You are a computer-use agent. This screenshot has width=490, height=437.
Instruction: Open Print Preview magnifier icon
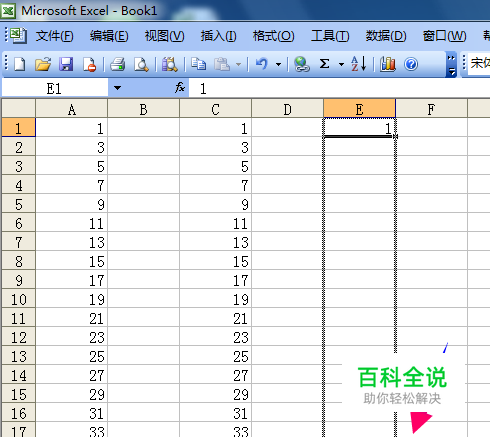[x=141, y=64]
